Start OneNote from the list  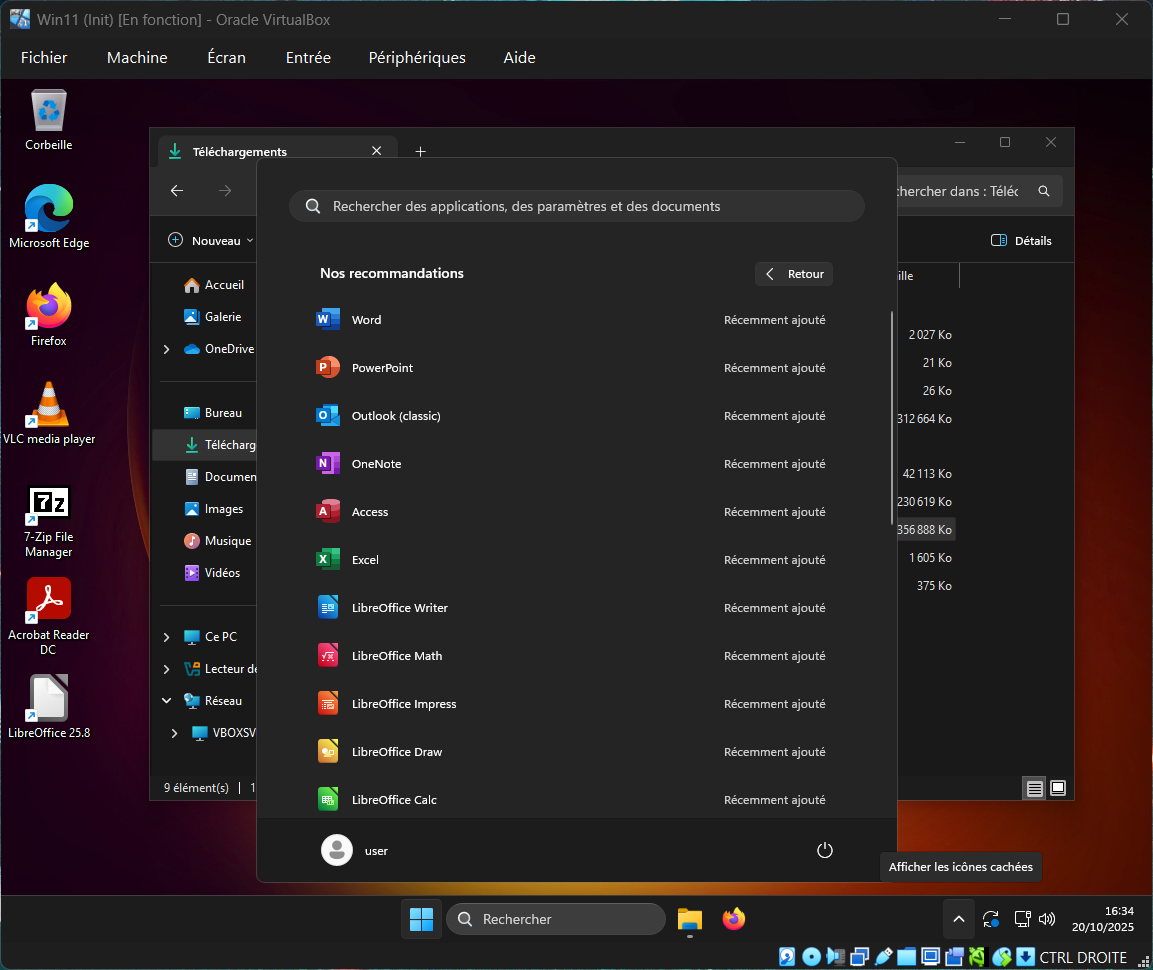click(x=376, y=464)
